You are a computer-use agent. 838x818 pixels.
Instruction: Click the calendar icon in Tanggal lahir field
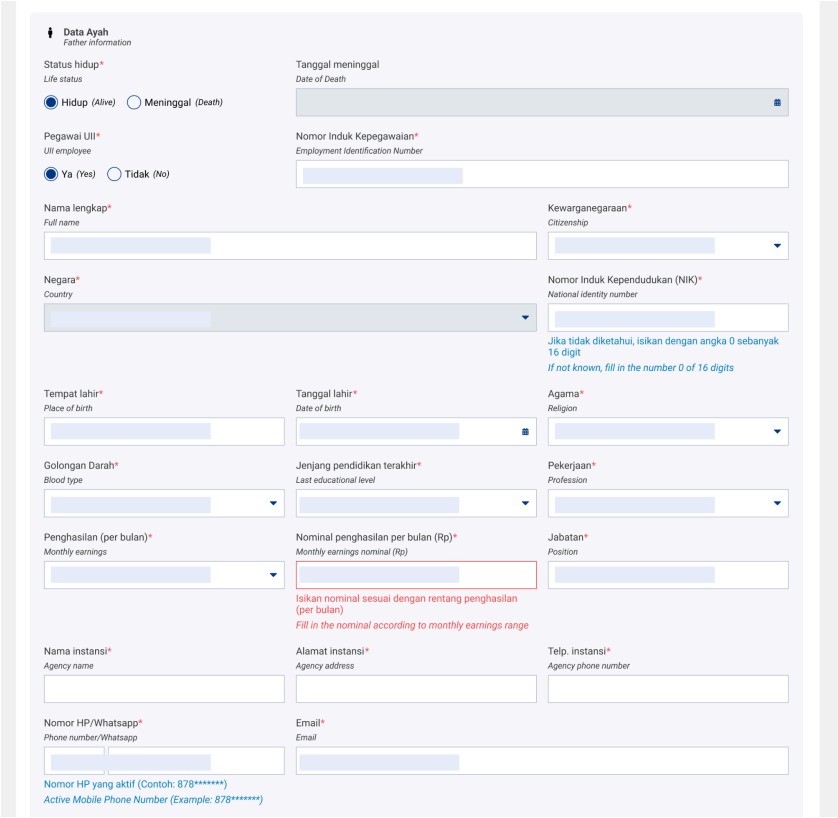[x=525, y=431]
